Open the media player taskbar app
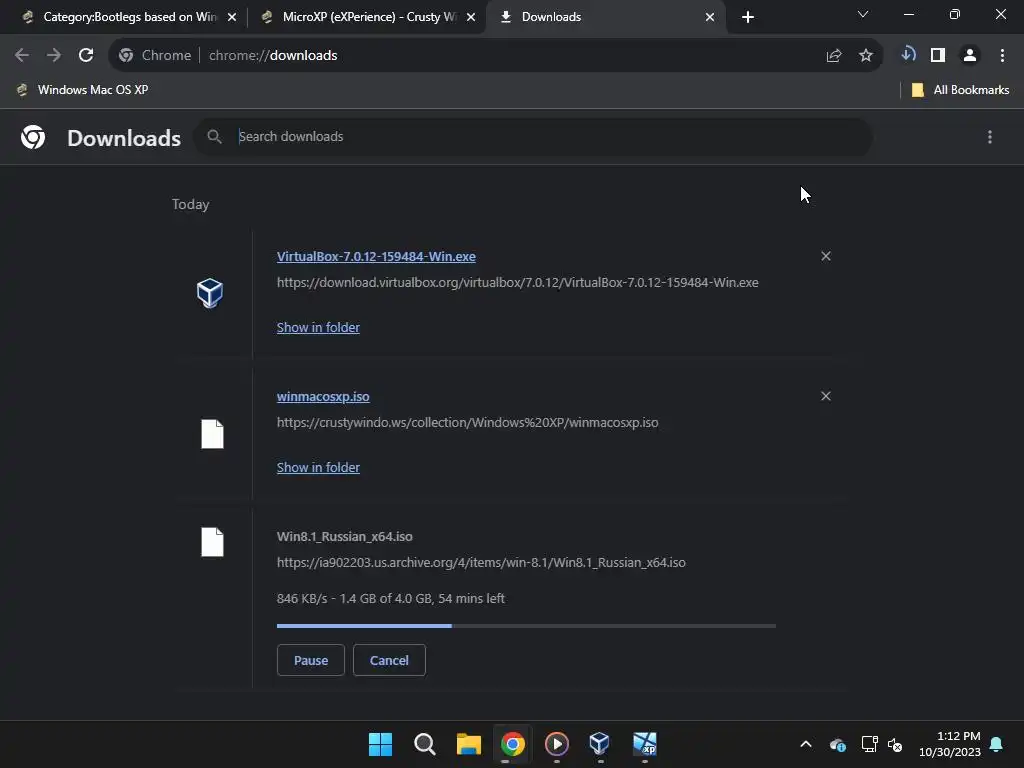 pos(556,744)
